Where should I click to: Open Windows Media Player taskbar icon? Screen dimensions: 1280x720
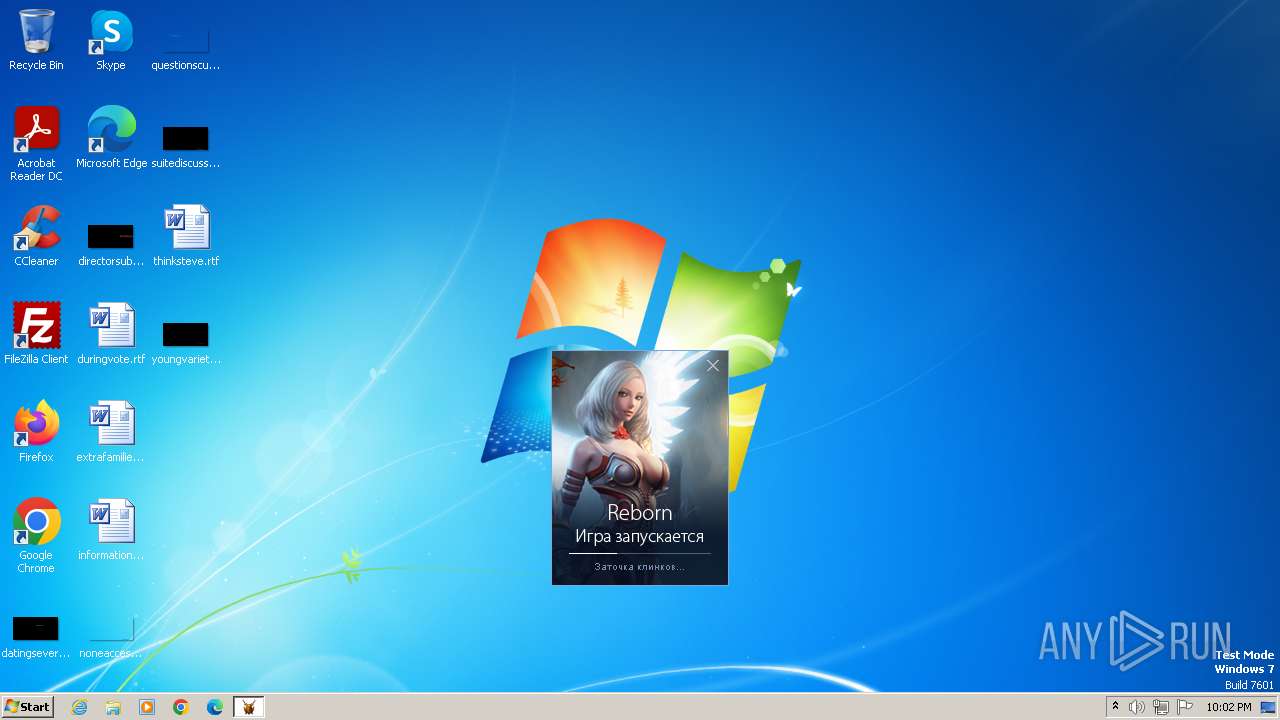coord(147,707)
